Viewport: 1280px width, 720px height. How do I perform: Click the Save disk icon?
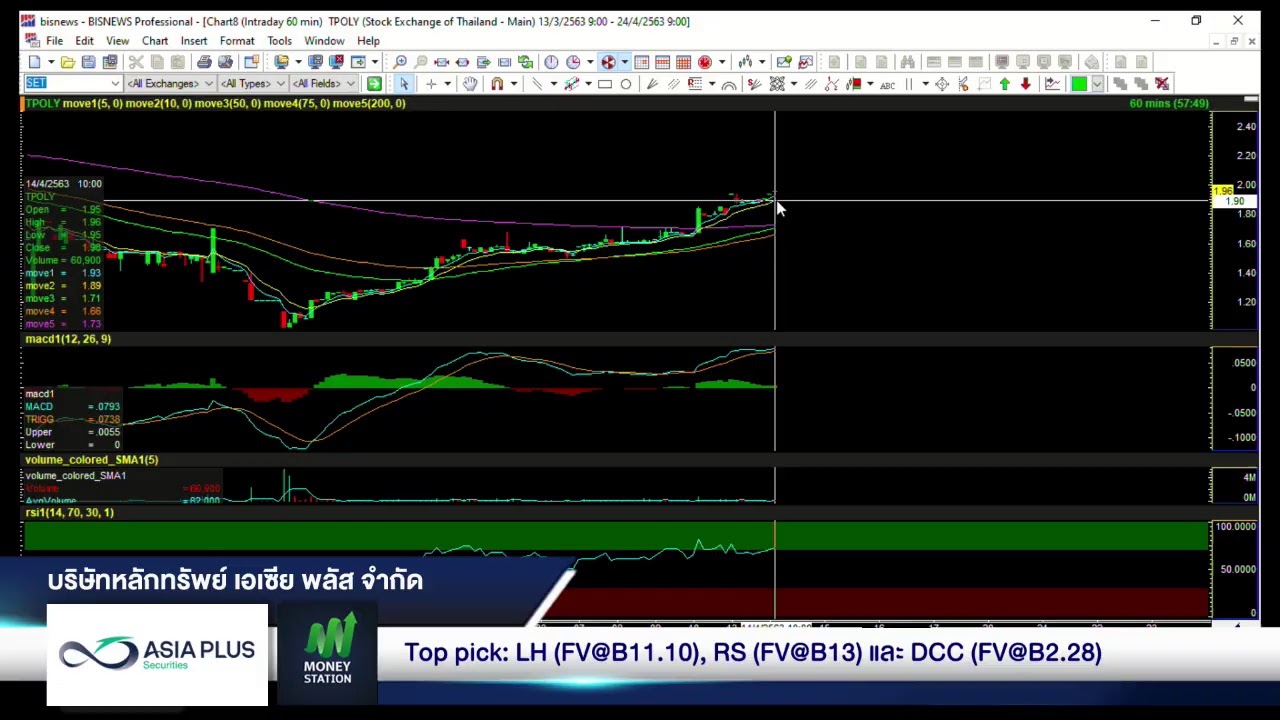pyautogui.click(x=88, y=62)
